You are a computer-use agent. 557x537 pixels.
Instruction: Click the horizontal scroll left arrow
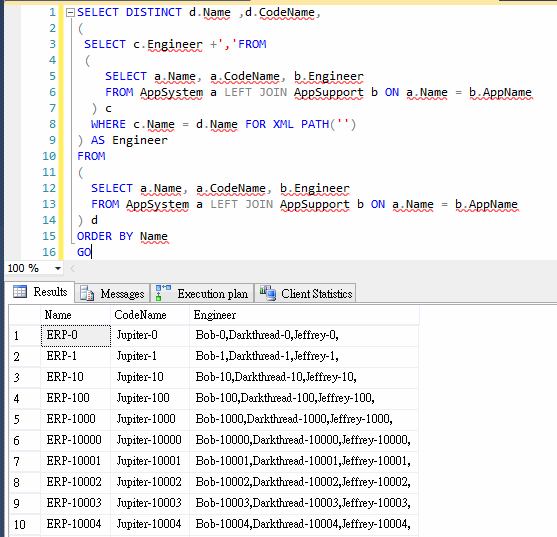(72, 268)
